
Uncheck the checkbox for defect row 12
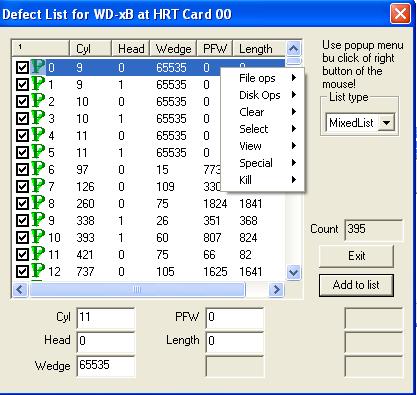[x=22, y=272]
